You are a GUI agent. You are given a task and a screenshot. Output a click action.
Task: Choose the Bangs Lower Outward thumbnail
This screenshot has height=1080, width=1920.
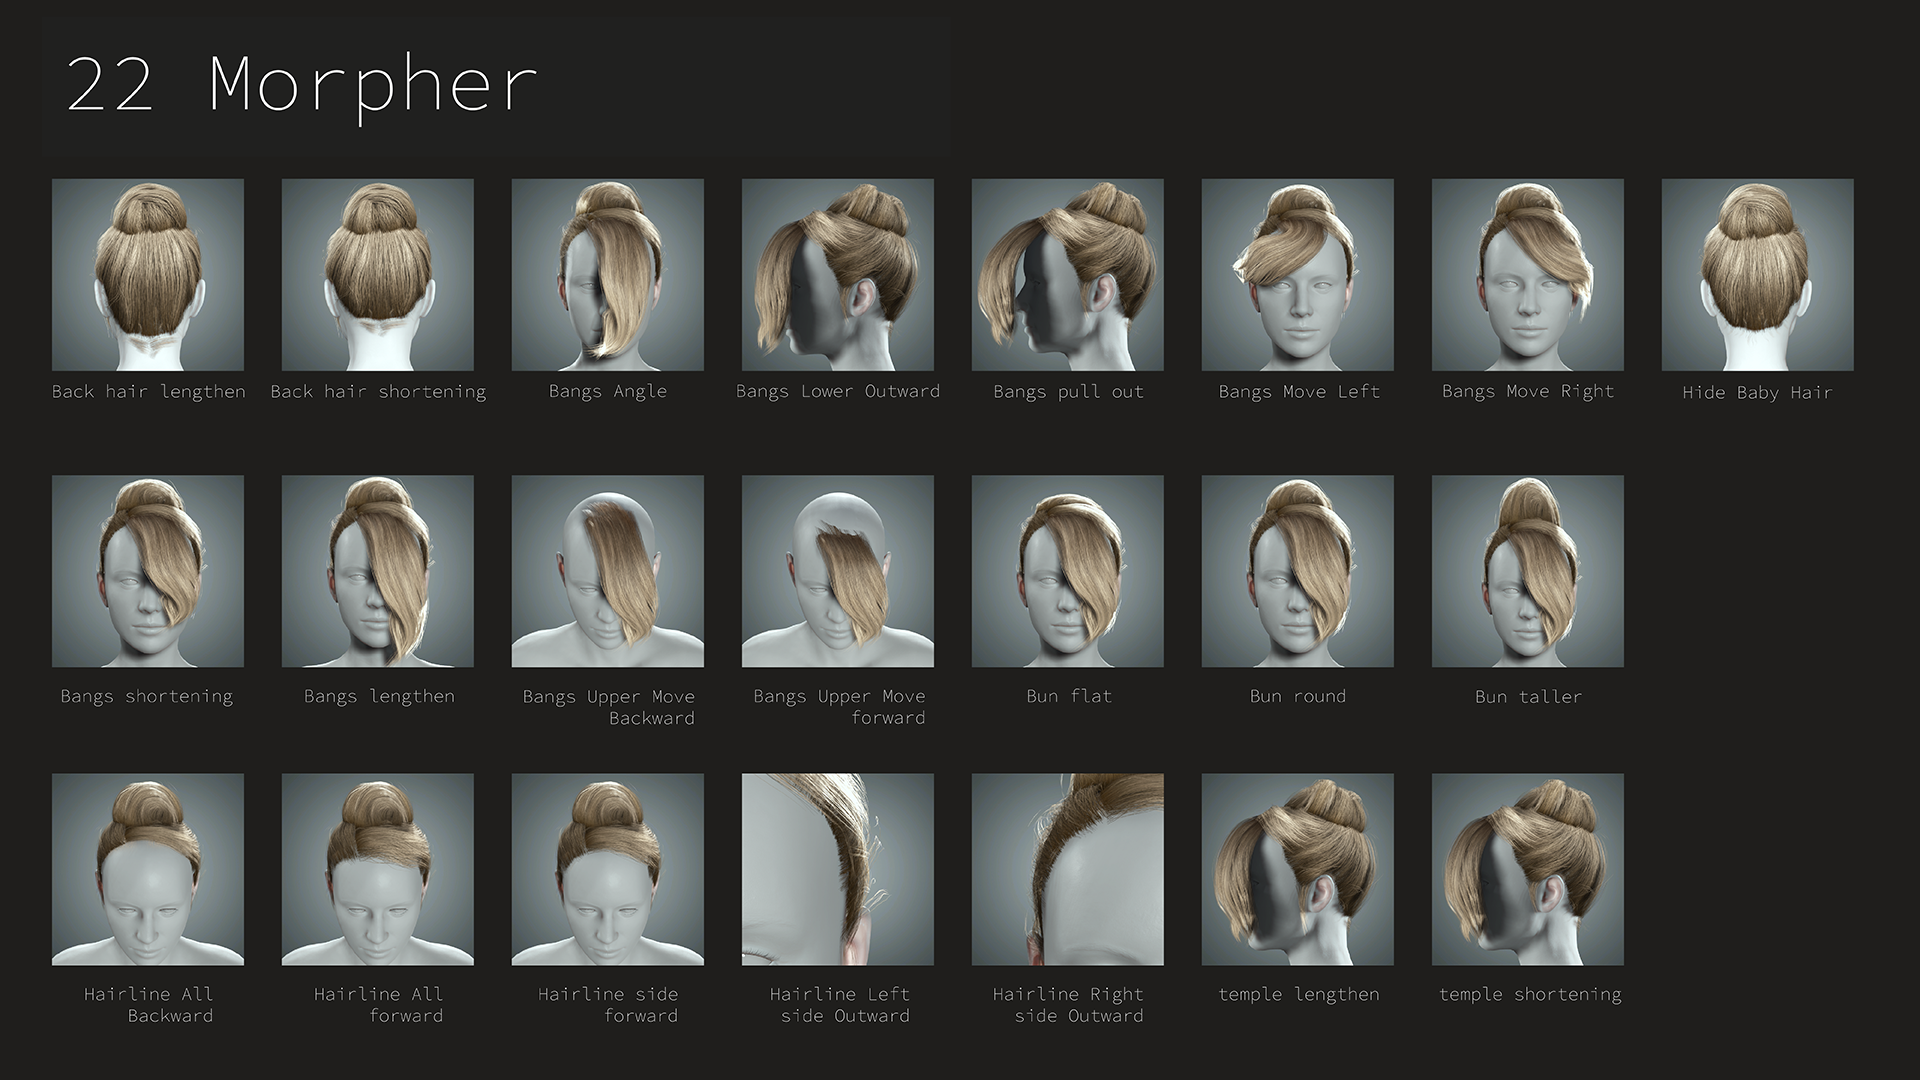click(x=838, y=275)
